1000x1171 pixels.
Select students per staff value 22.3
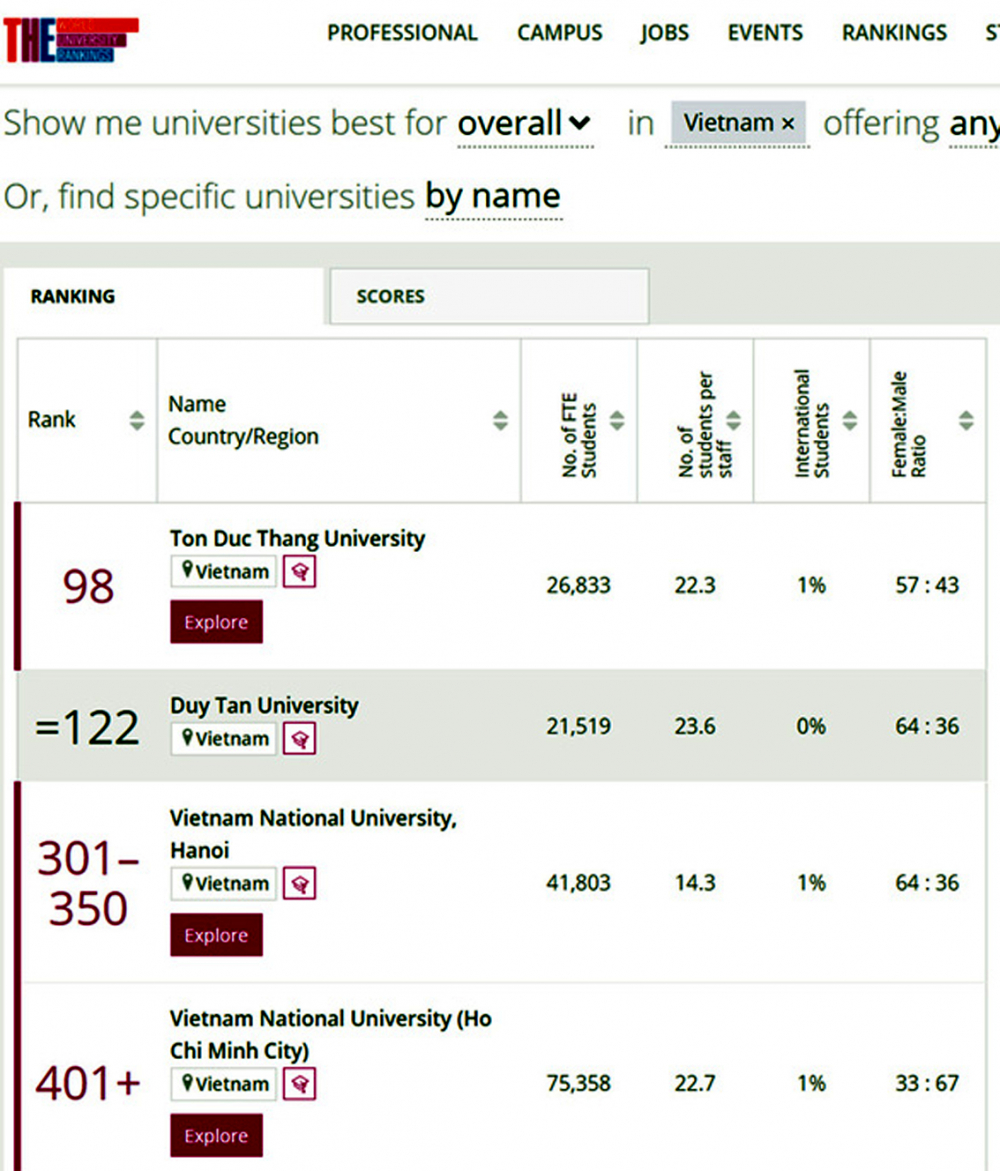pyautogui.click(x=695, y=586)
